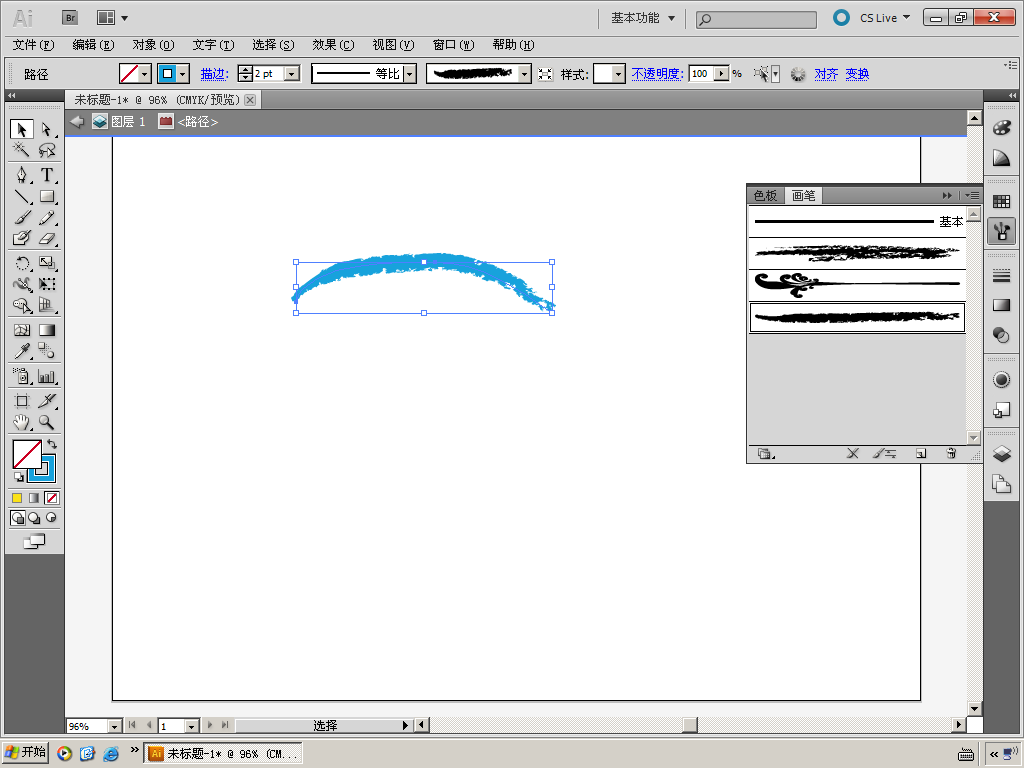
Task: Click the Delete Brush trash icon
Action: 952,453
